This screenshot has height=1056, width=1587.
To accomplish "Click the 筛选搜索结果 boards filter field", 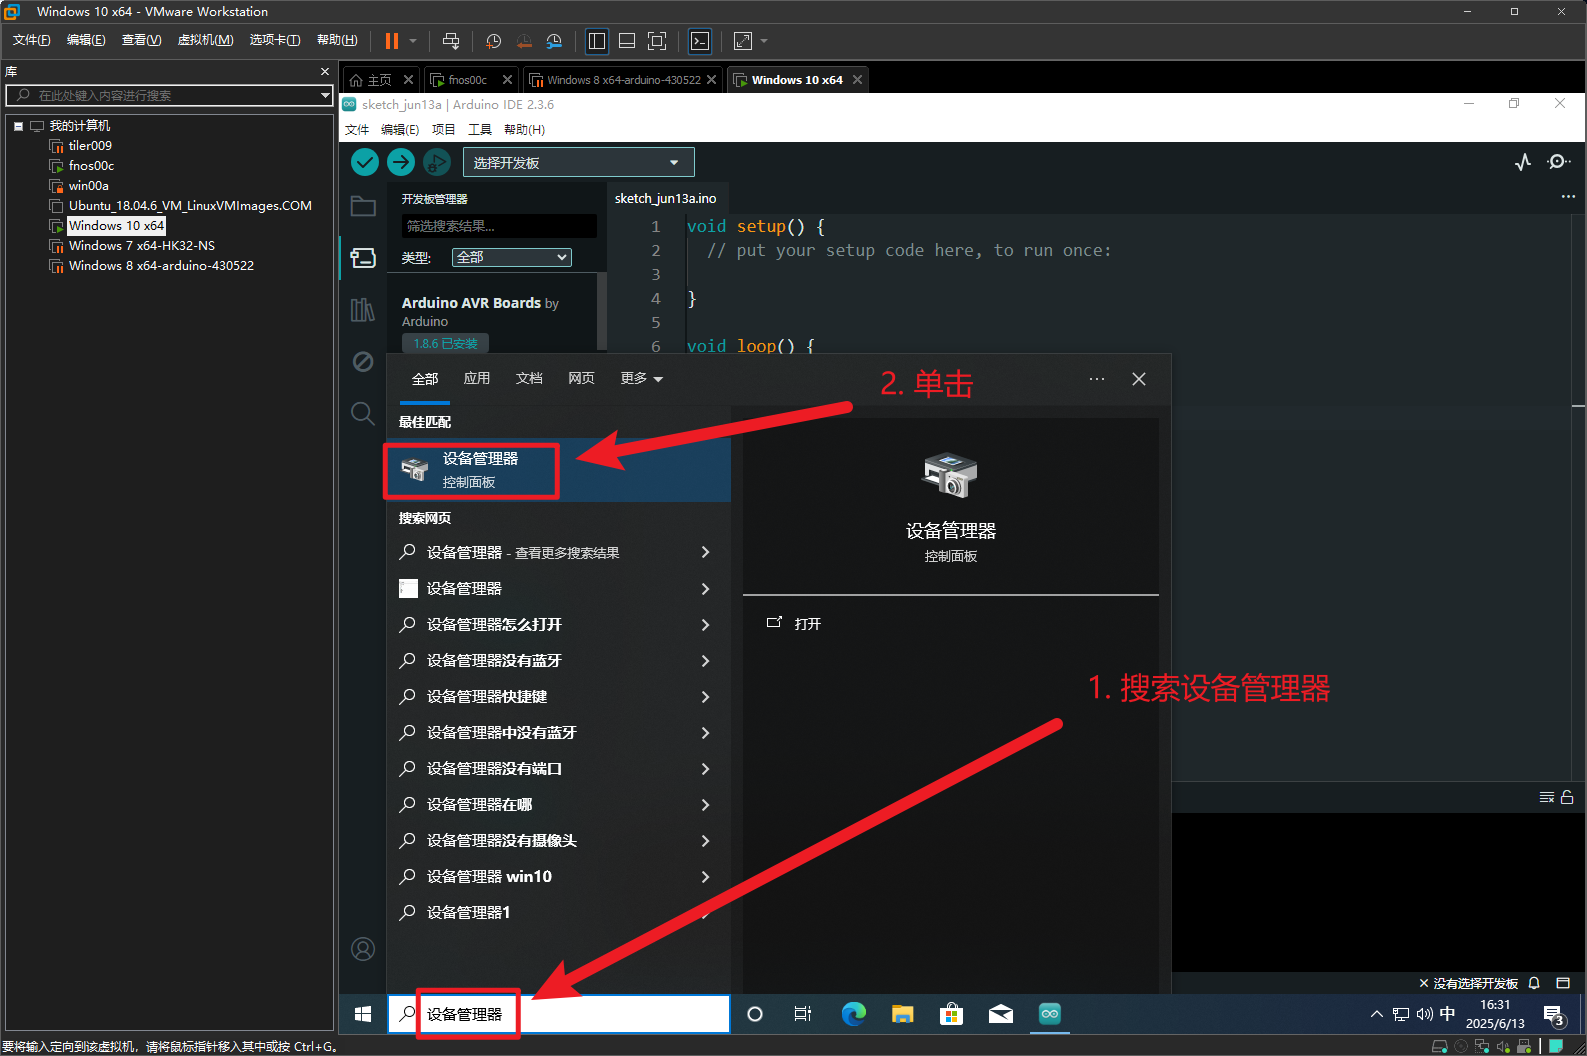I will tap(499, 226).
